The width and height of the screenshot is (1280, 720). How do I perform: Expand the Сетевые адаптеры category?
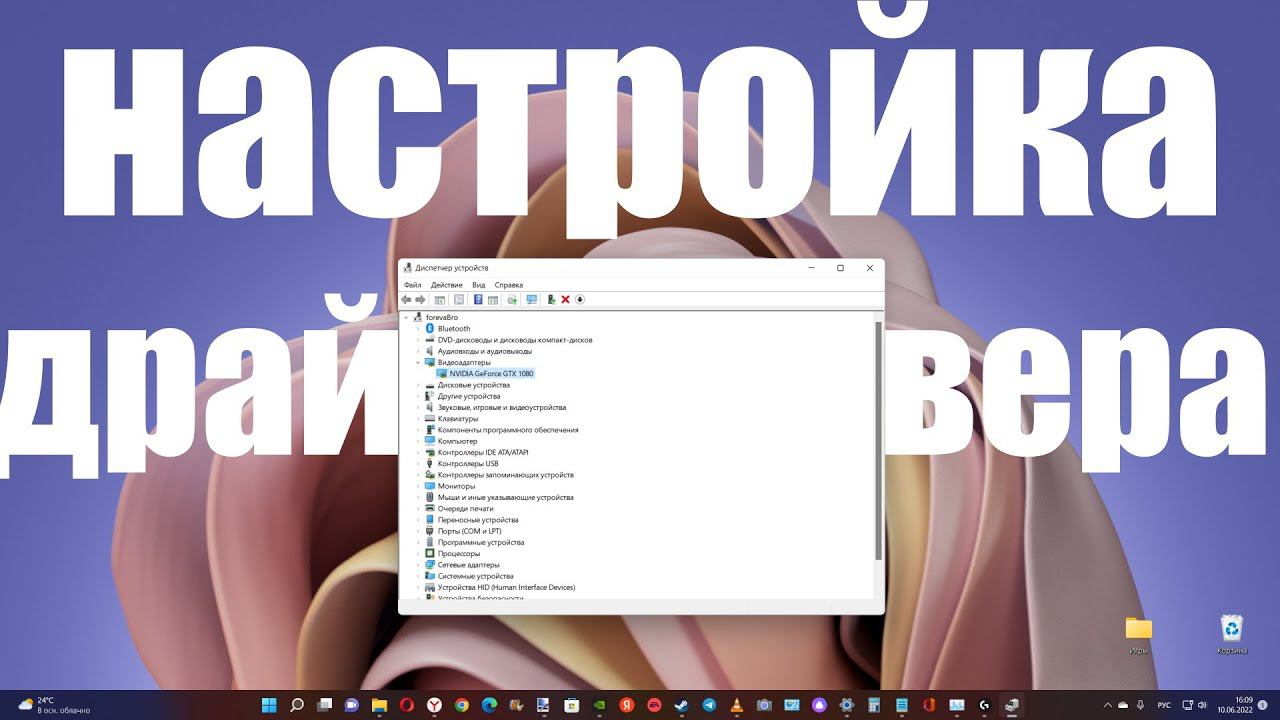tap(418, 565)
